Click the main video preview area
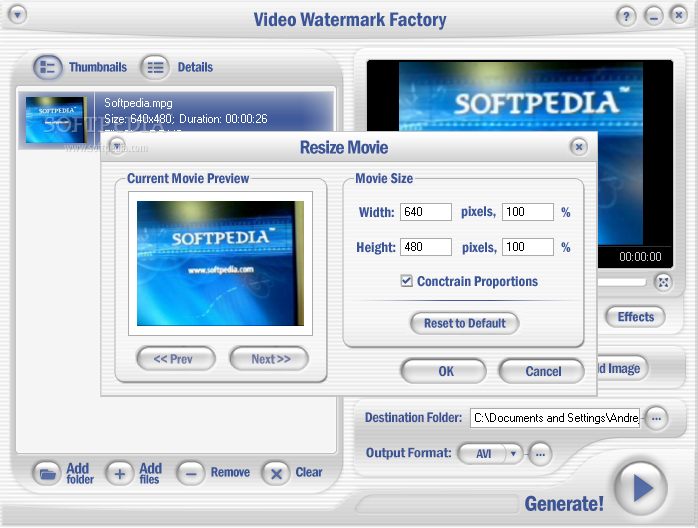The image size is (698, 528). (519, 96)
